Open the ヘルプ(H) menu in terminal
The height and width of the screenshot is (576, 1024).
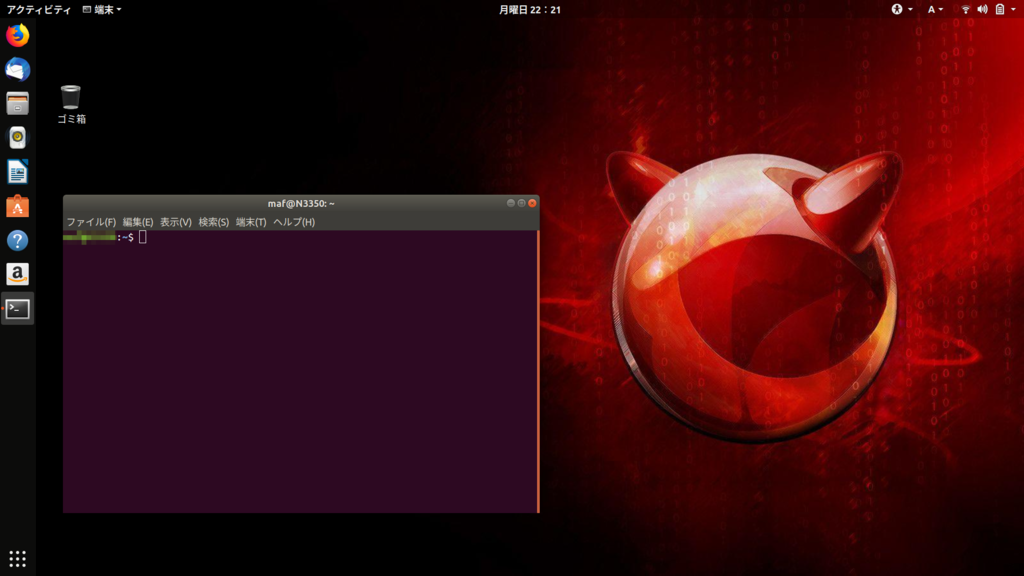coord(294,222)
